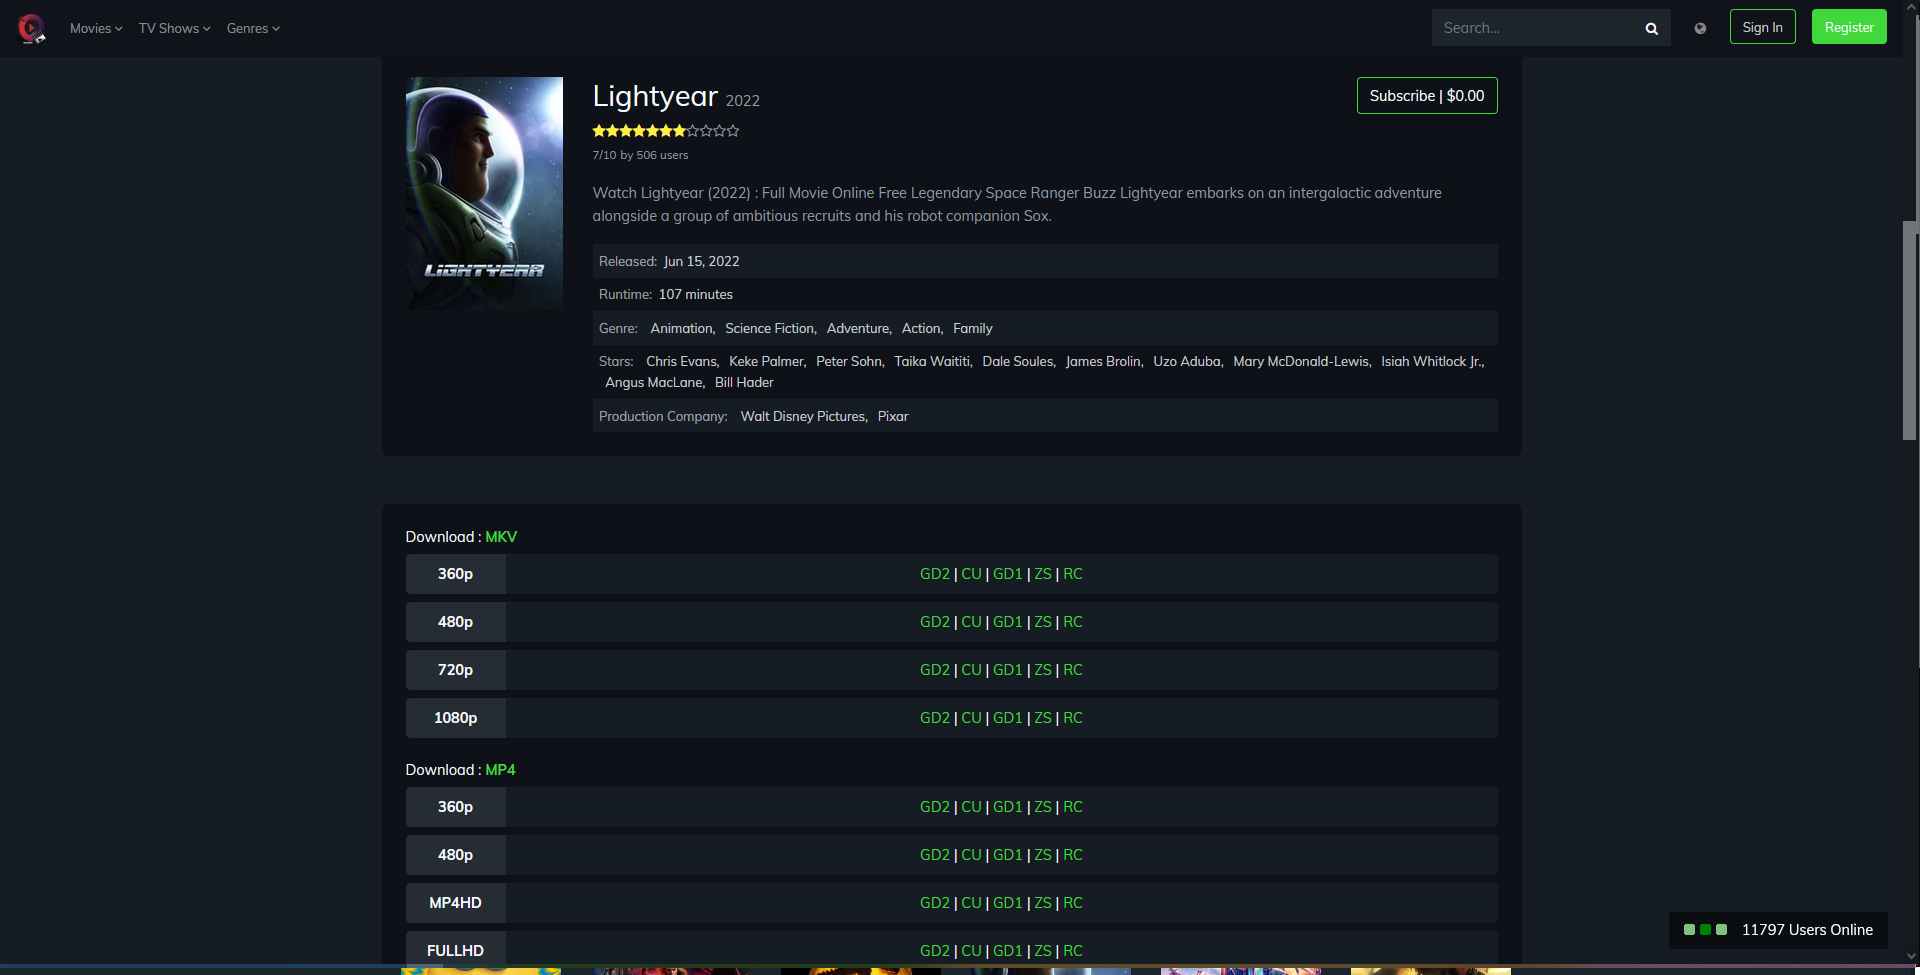Click Subscribe | $0.00 button
Screen dimensions: 1920x975
tap(1426, 96)
